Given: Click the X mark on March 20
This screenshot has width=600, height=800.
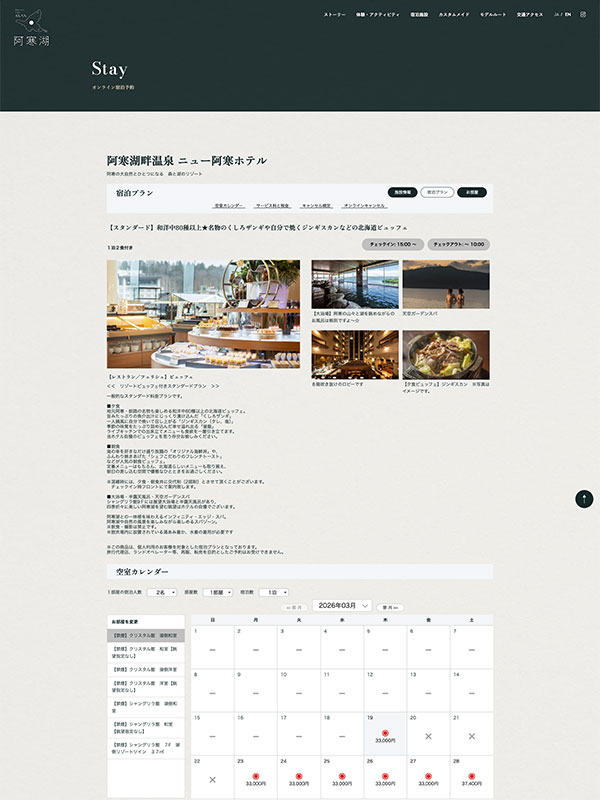Looking at the screenshot, I should click(x=429, y=735).
